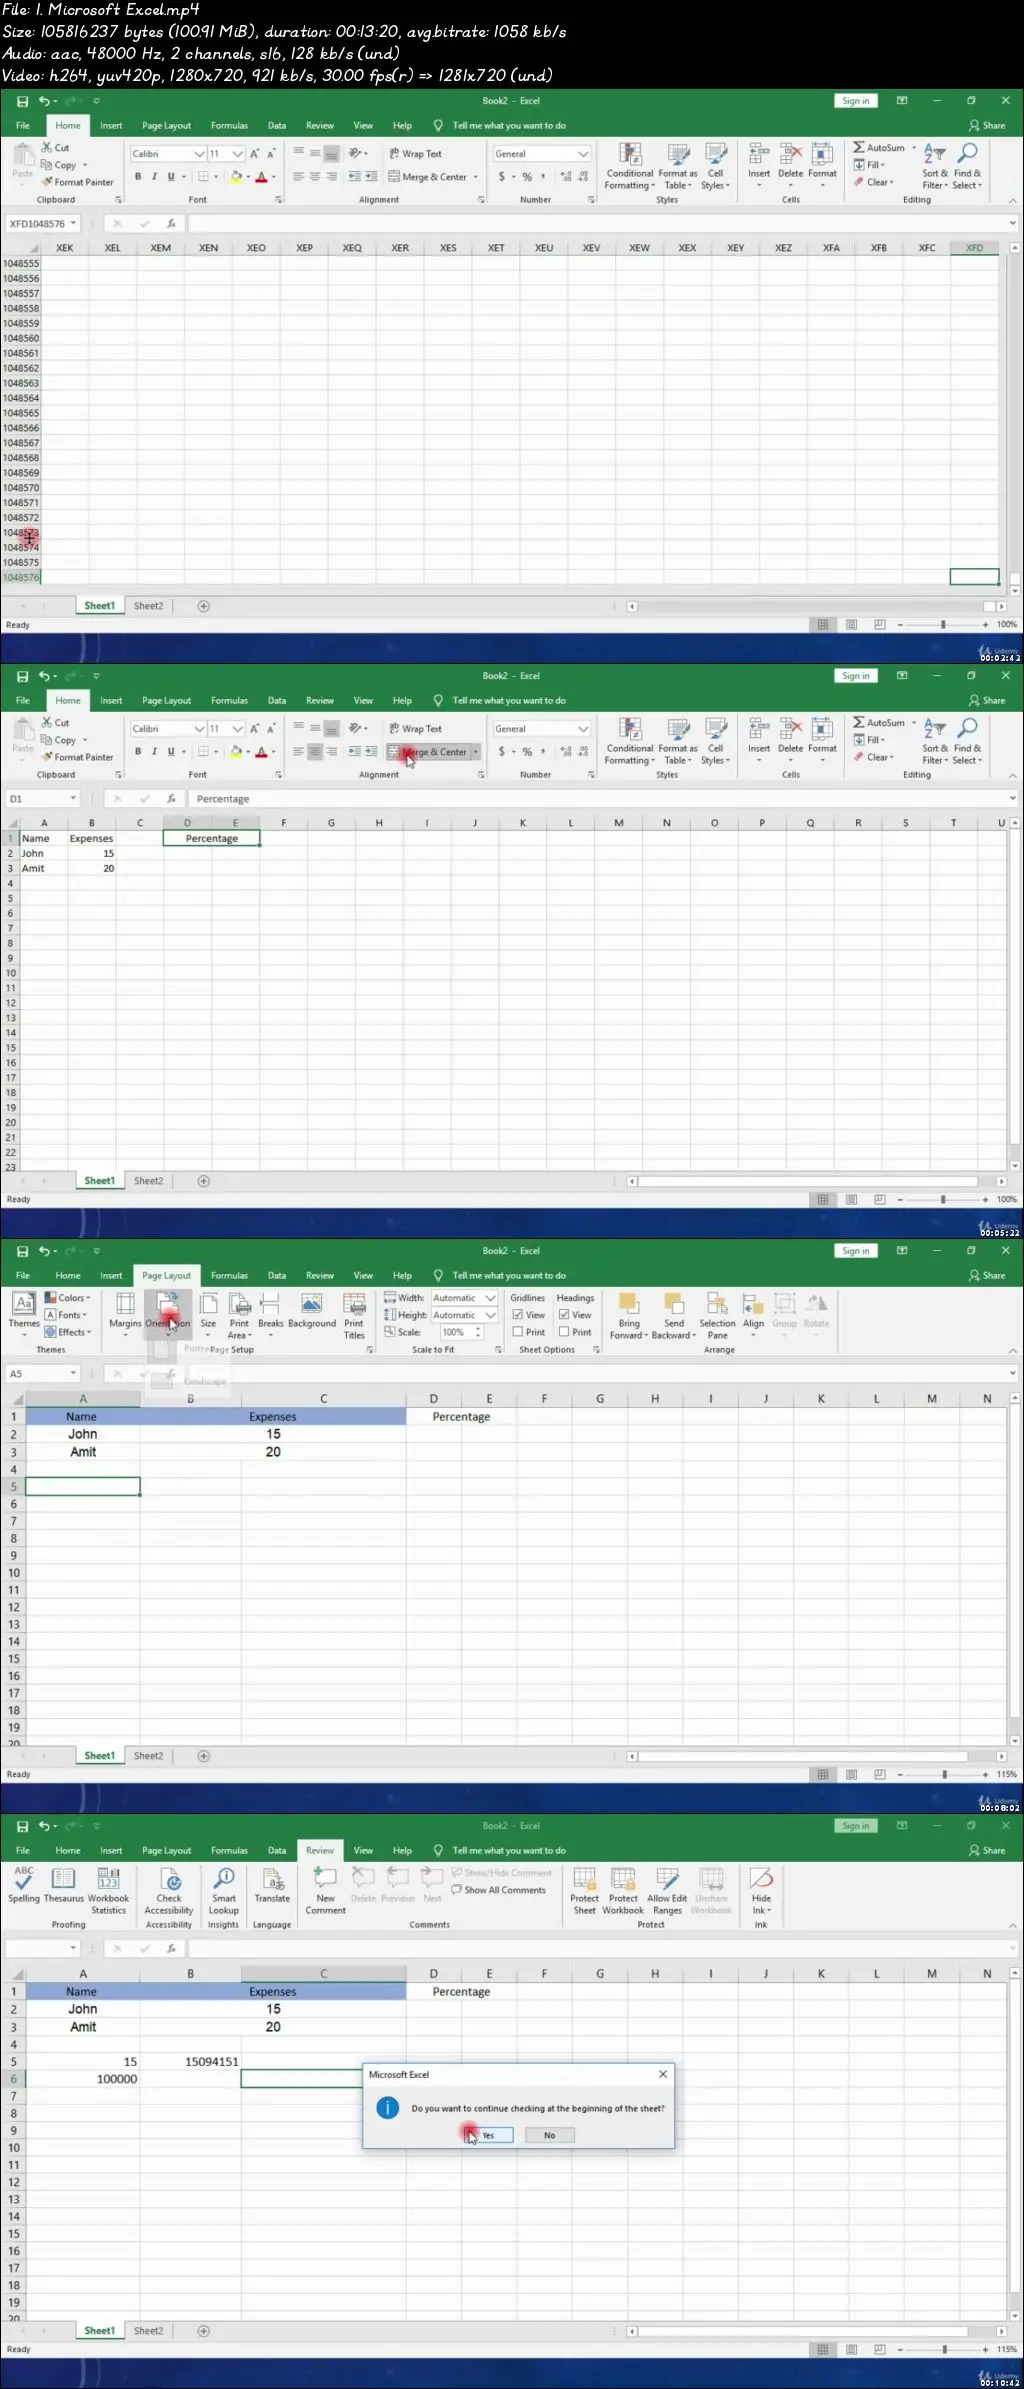Viewport: 1024px width, 2389px height.
Task: Open Calibri font dropdown in XFD1048576 frame
Action: (199, 154)
